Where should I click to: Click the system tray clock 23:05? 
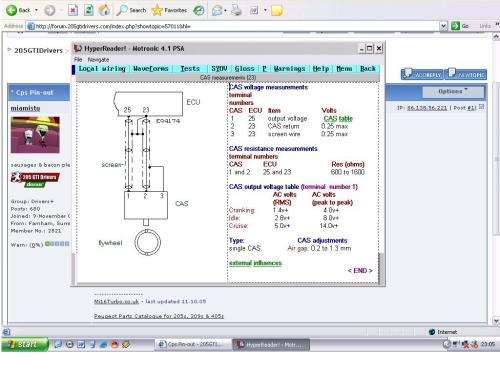[488, 344]
